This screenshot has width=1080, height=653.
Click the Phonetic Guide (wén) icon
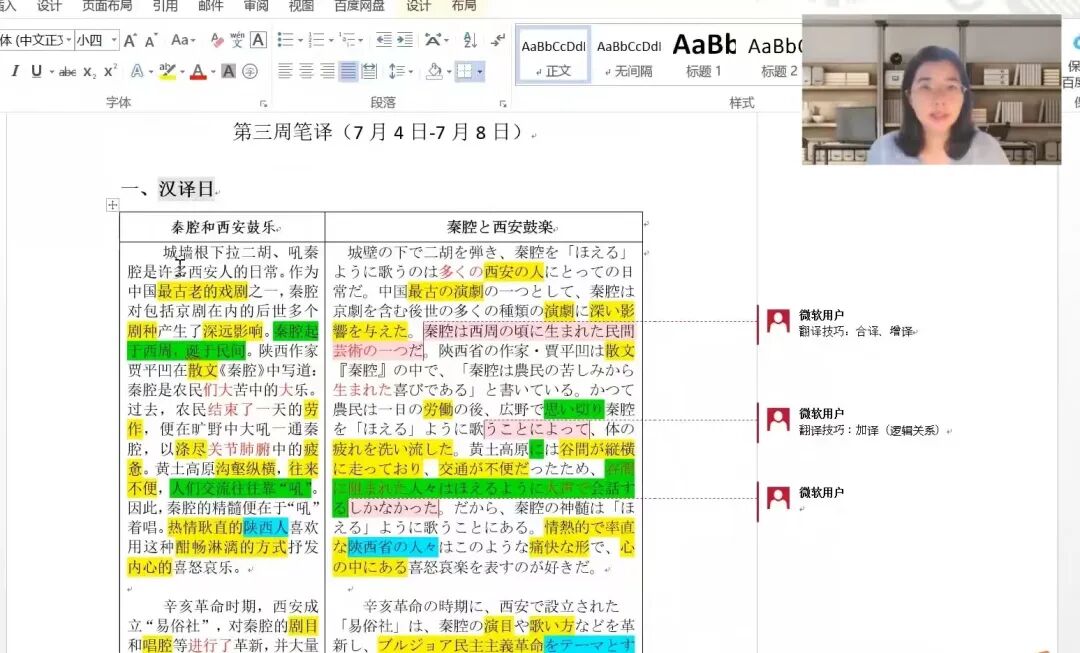tap(238, 40)
